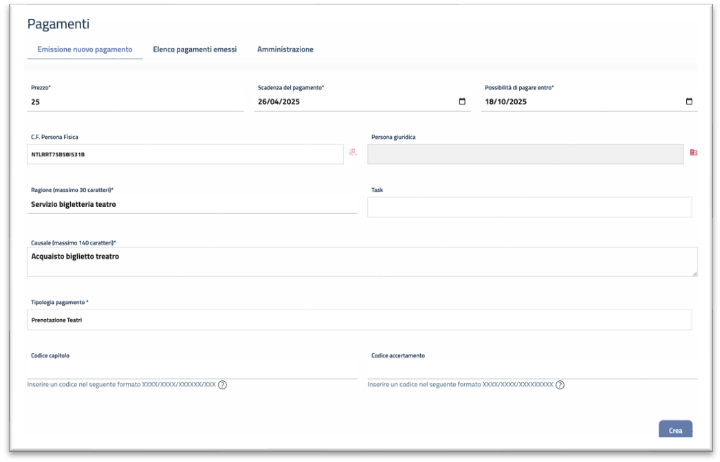Click the C.F. Persona Fisica field
The image size is (720, 462).
pos(185,154)
